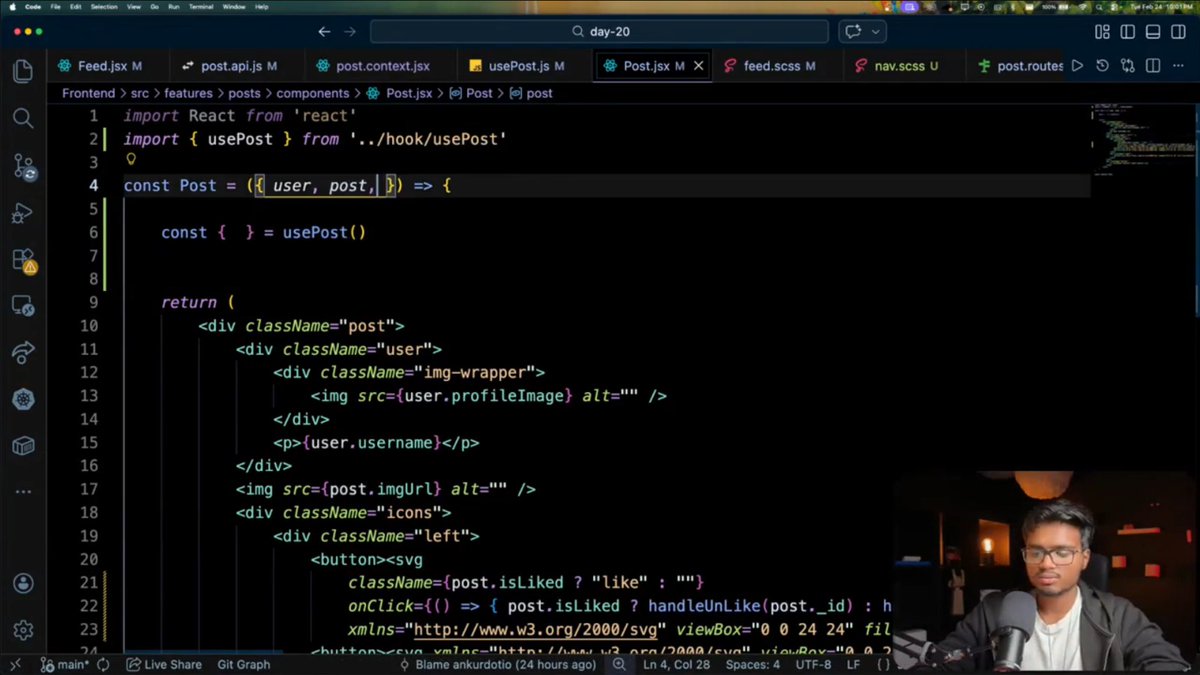
Task: Go back with the left arrow
Action: click(324, 32)
